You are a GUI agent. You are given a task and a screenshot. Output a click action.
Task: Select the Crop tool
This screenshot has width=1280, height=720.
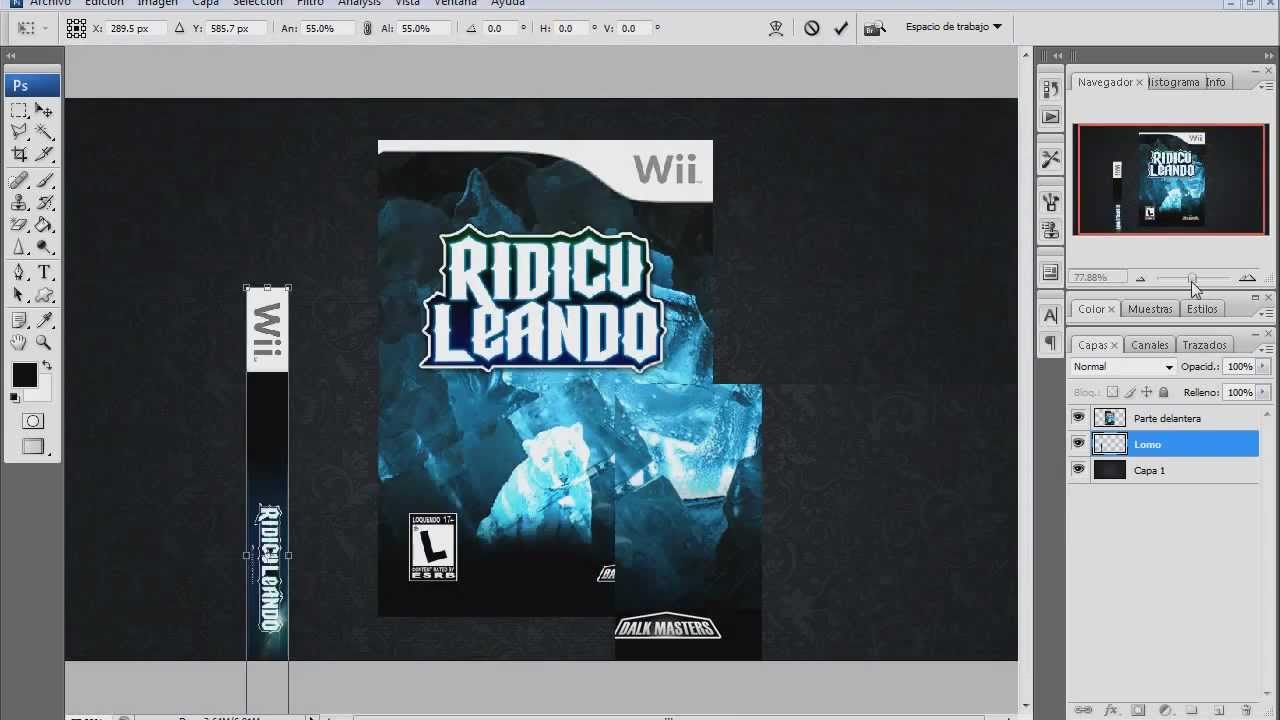click(x=19, y=154)
